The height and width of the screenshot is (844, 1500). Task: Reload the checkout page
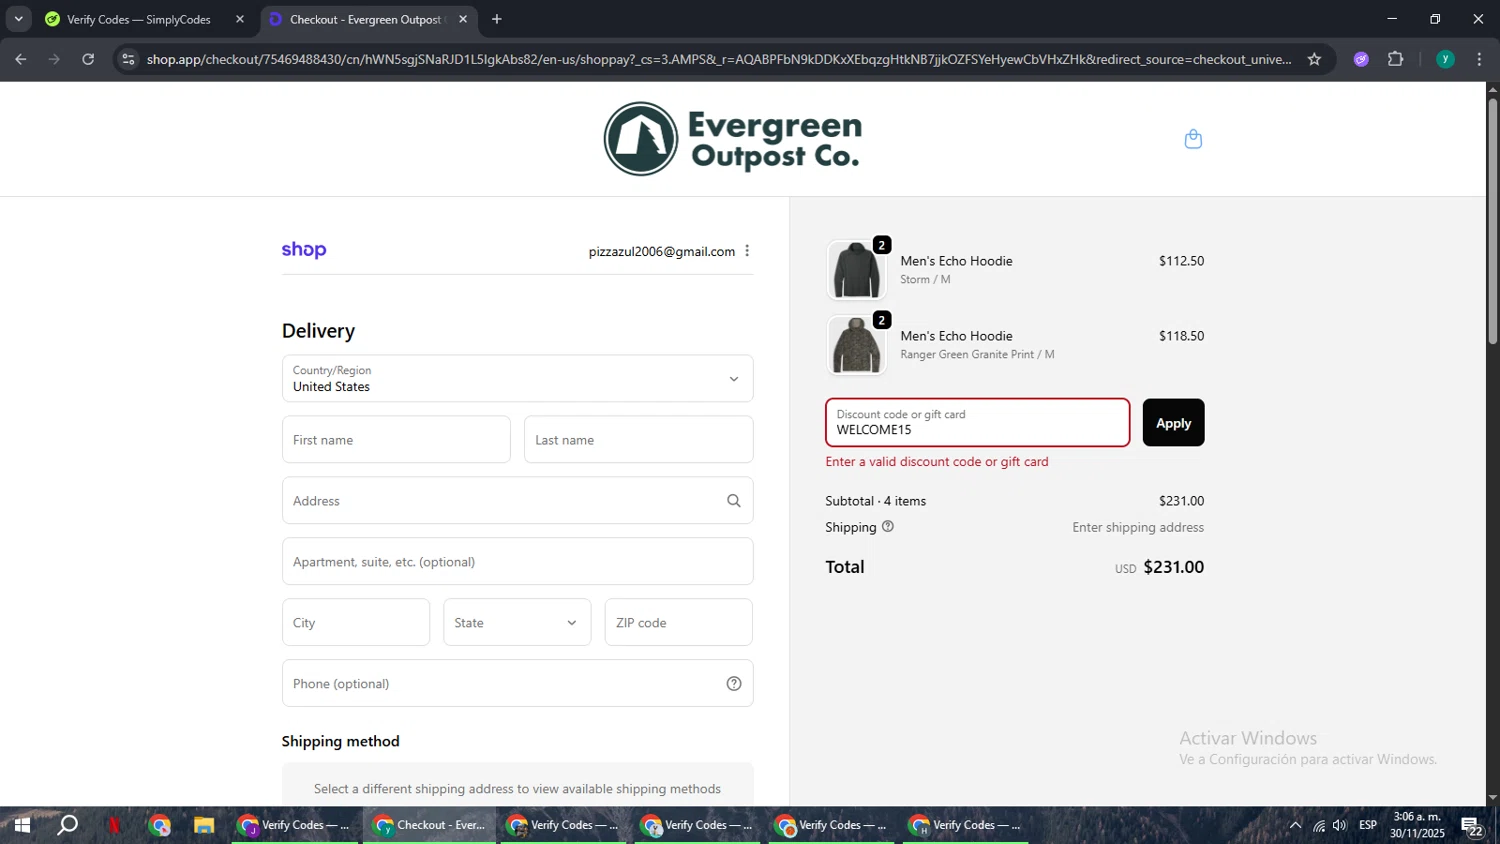88,59
